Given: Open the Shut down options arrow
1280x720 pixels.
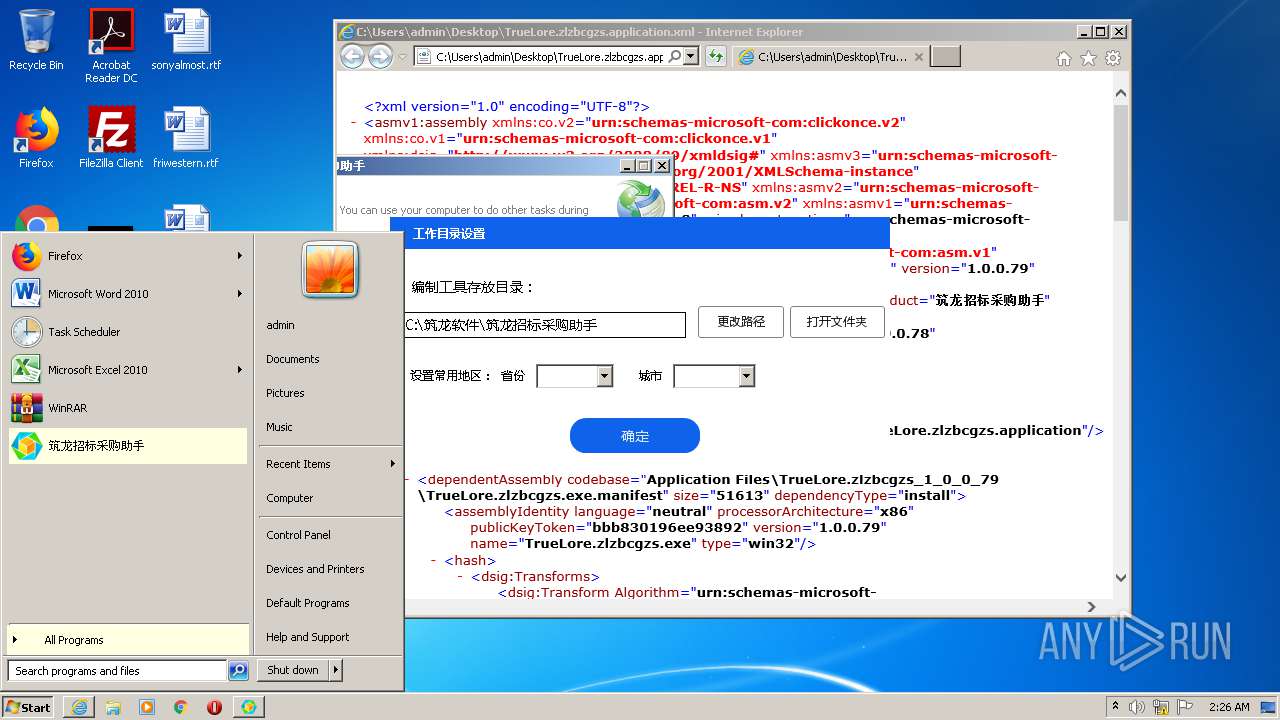Looking at the screenshot, I should [x=336, y=670].
